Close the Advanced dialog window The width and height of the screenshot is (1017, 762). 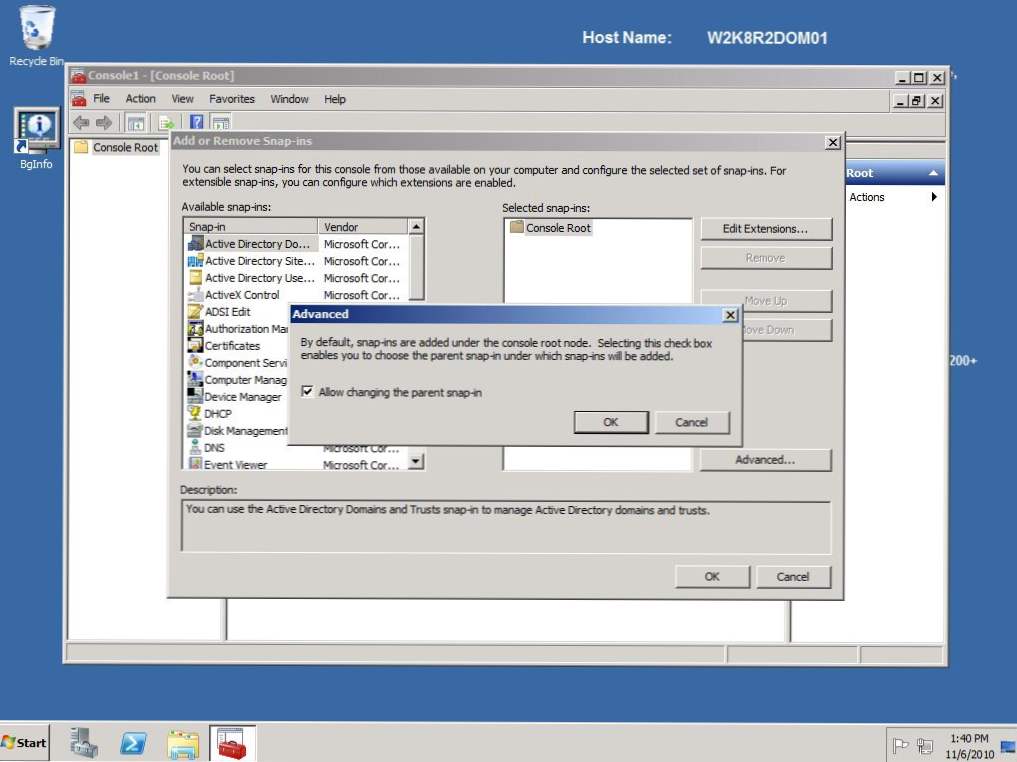pos(730,315)
